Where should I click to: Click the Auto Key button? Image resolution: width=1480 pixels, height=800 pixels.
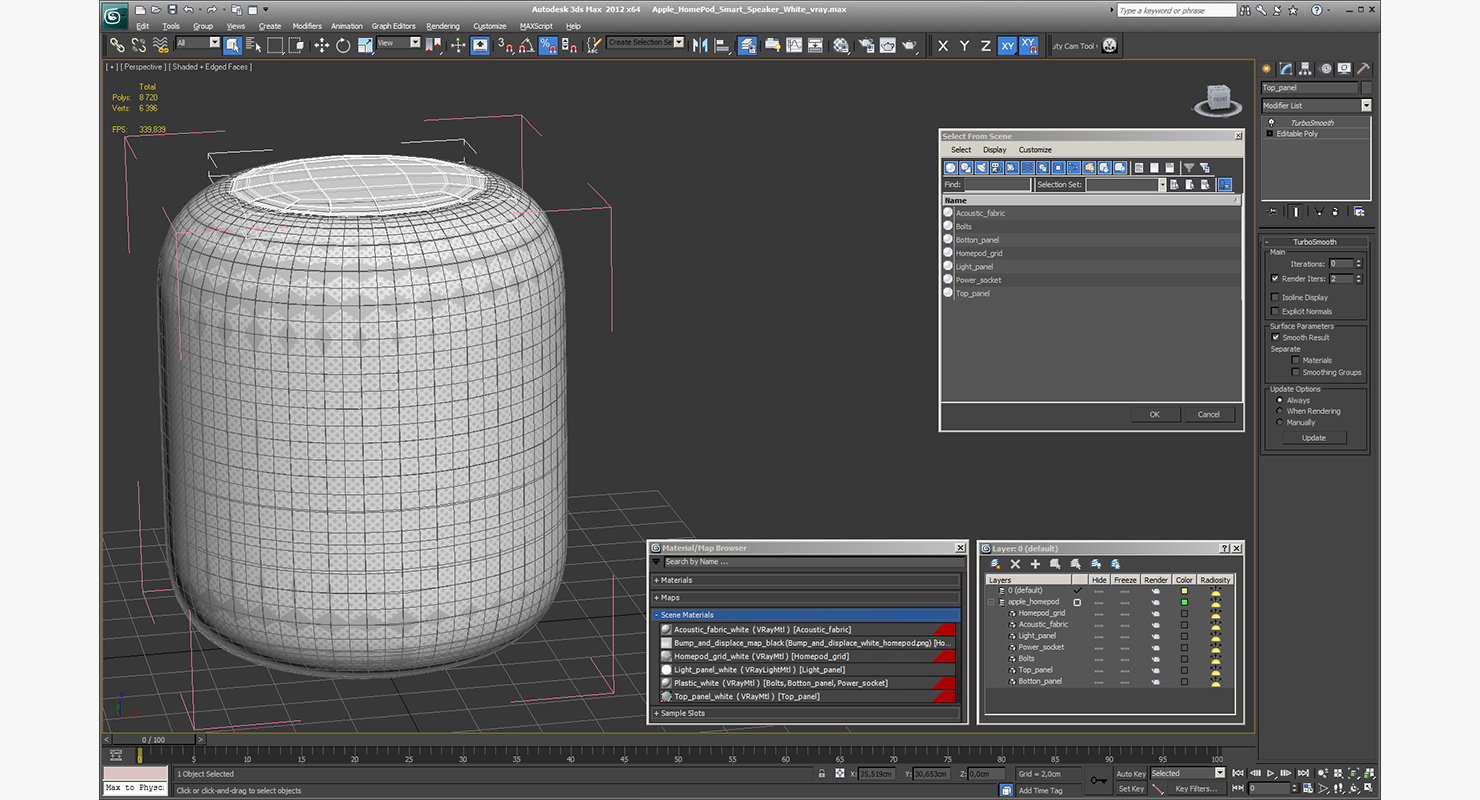[1131, 773]
